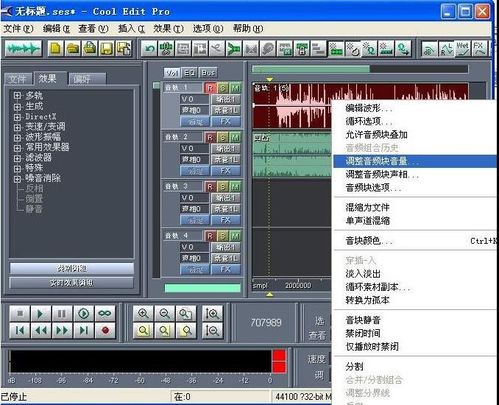Click the 707989 time display
The width and height of the screenshot is (499, 405).
[x=266, y=323]
